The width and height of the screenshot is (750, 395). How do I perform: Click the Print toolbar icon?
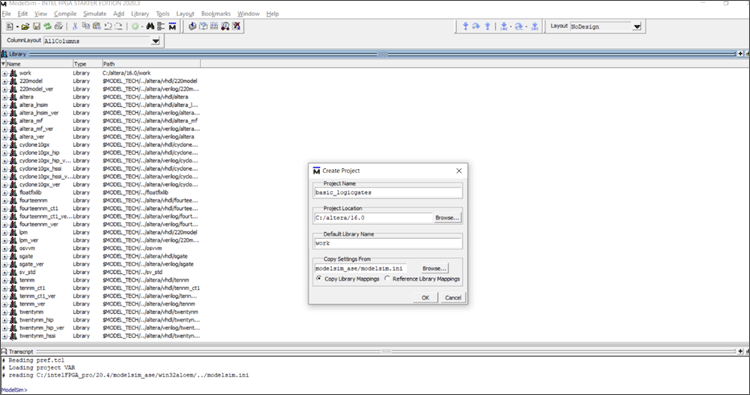58,26
